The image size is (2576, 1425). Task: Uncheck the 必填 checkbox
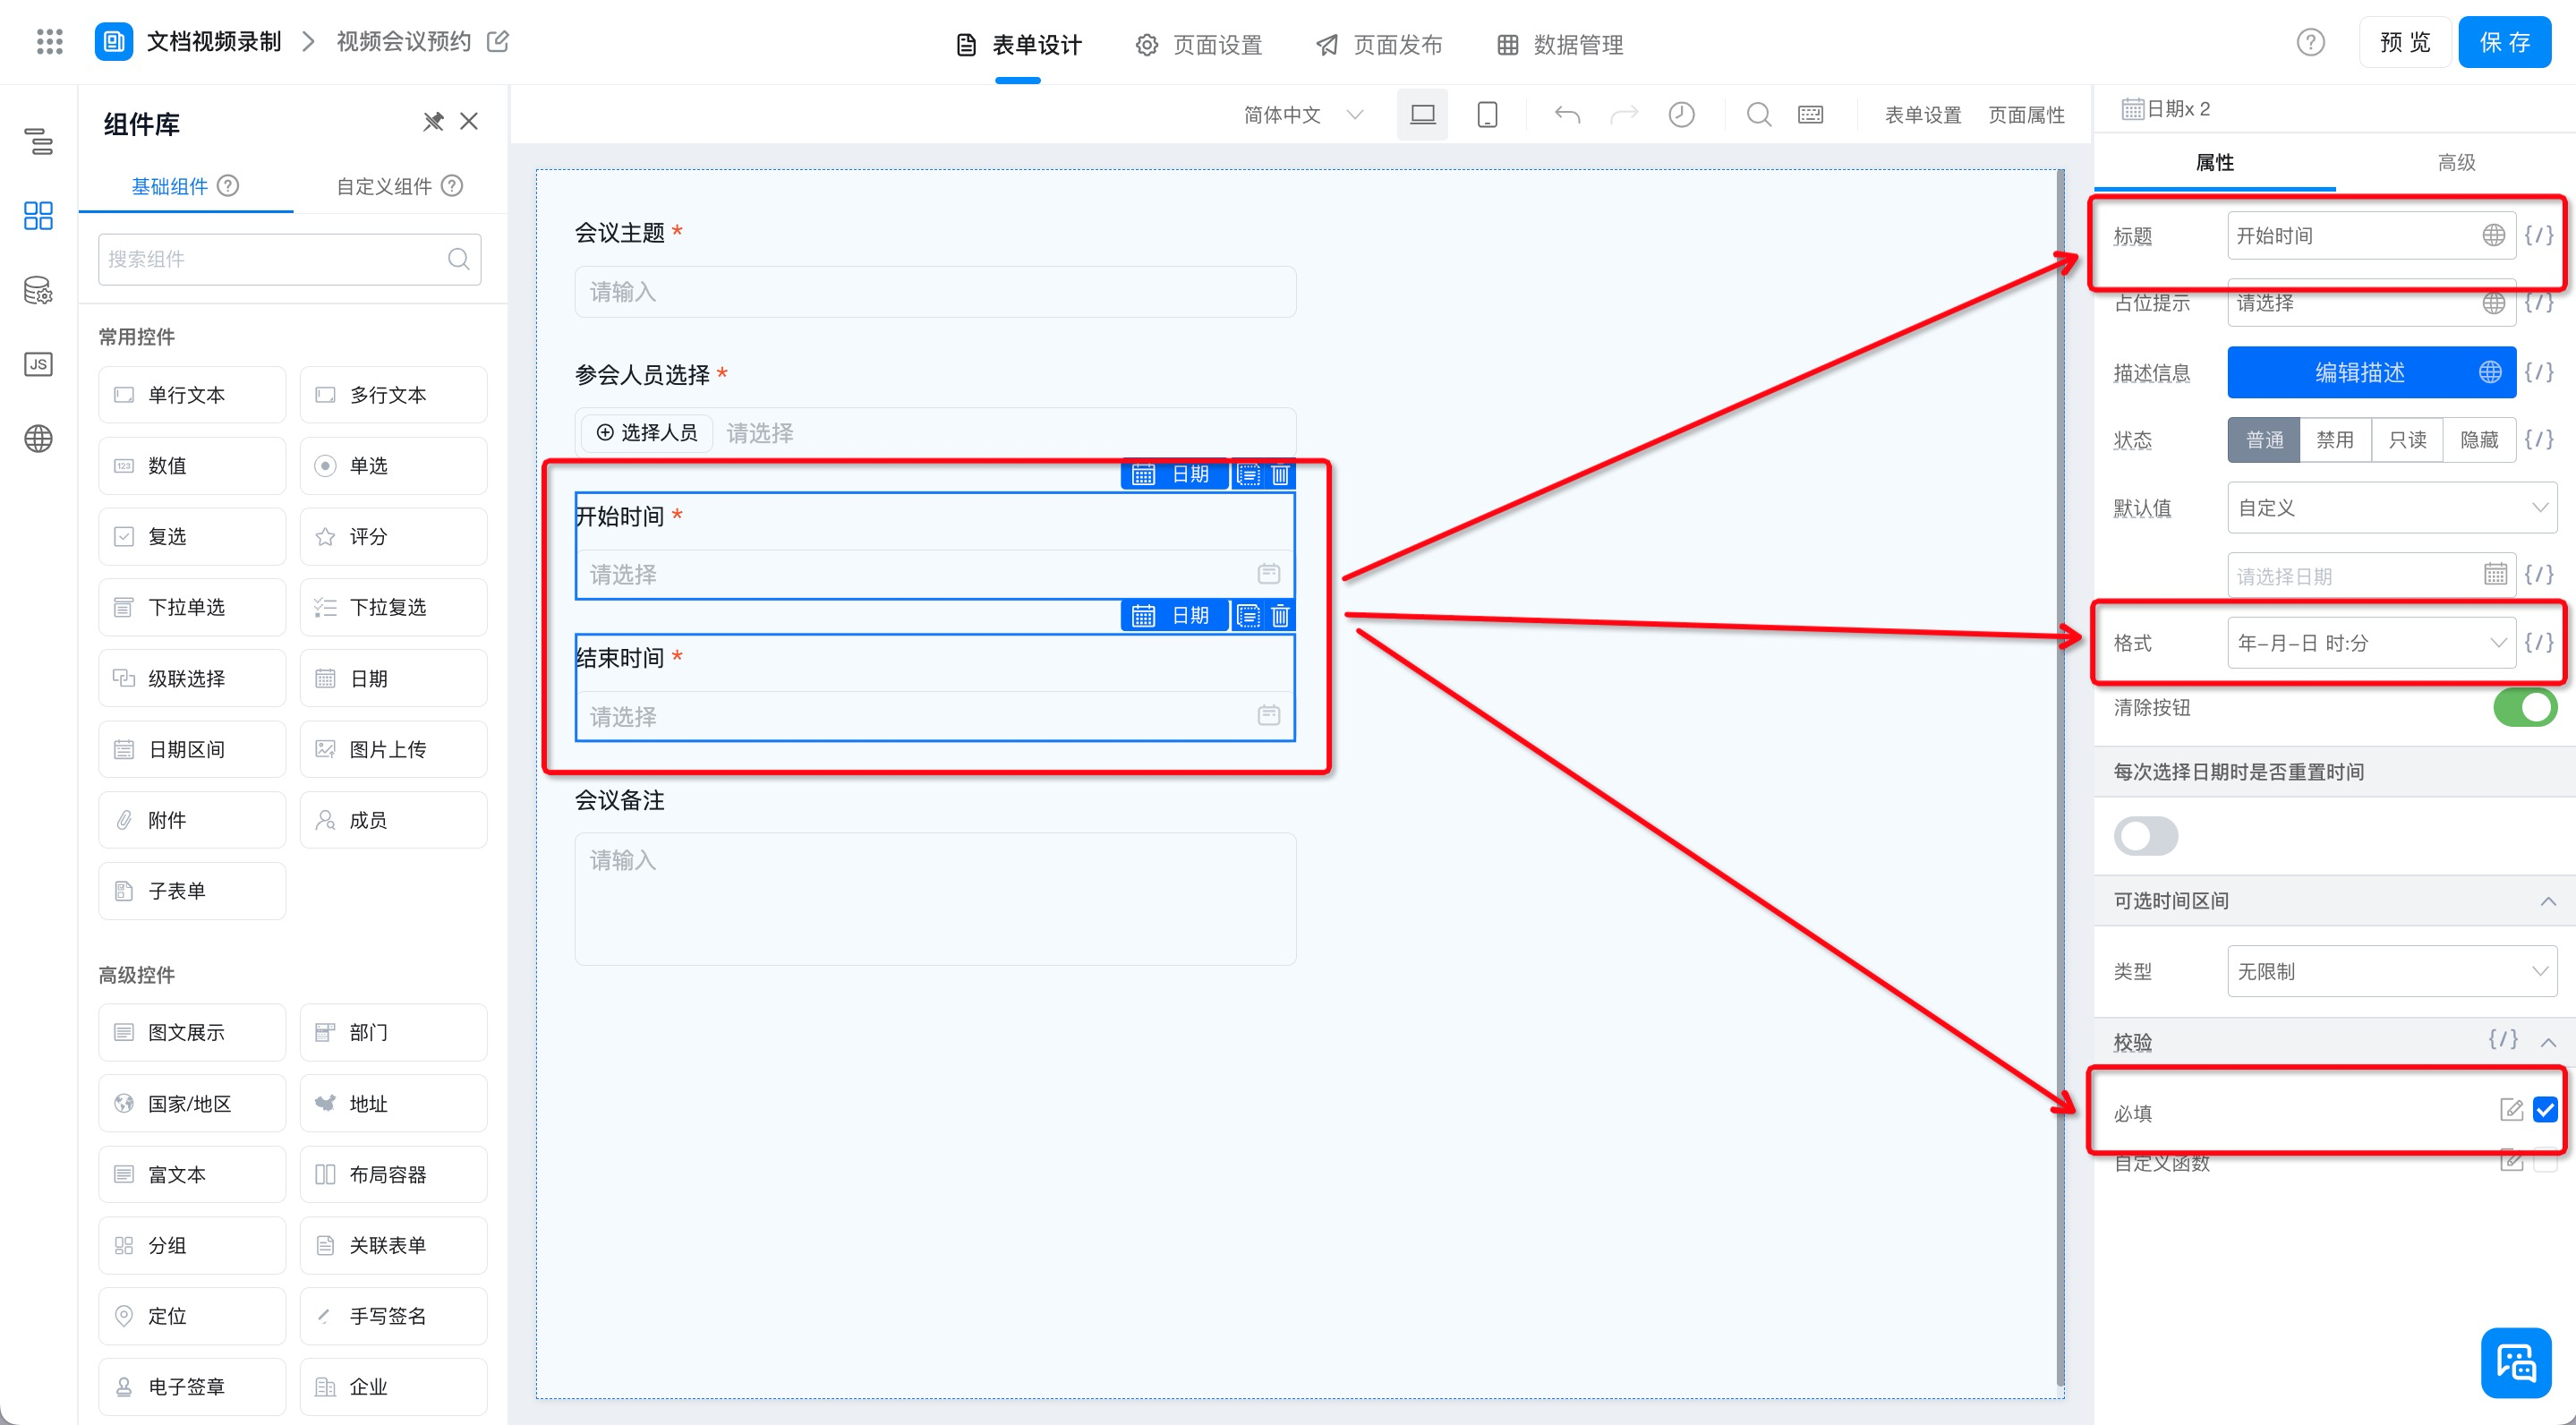2545,1110
